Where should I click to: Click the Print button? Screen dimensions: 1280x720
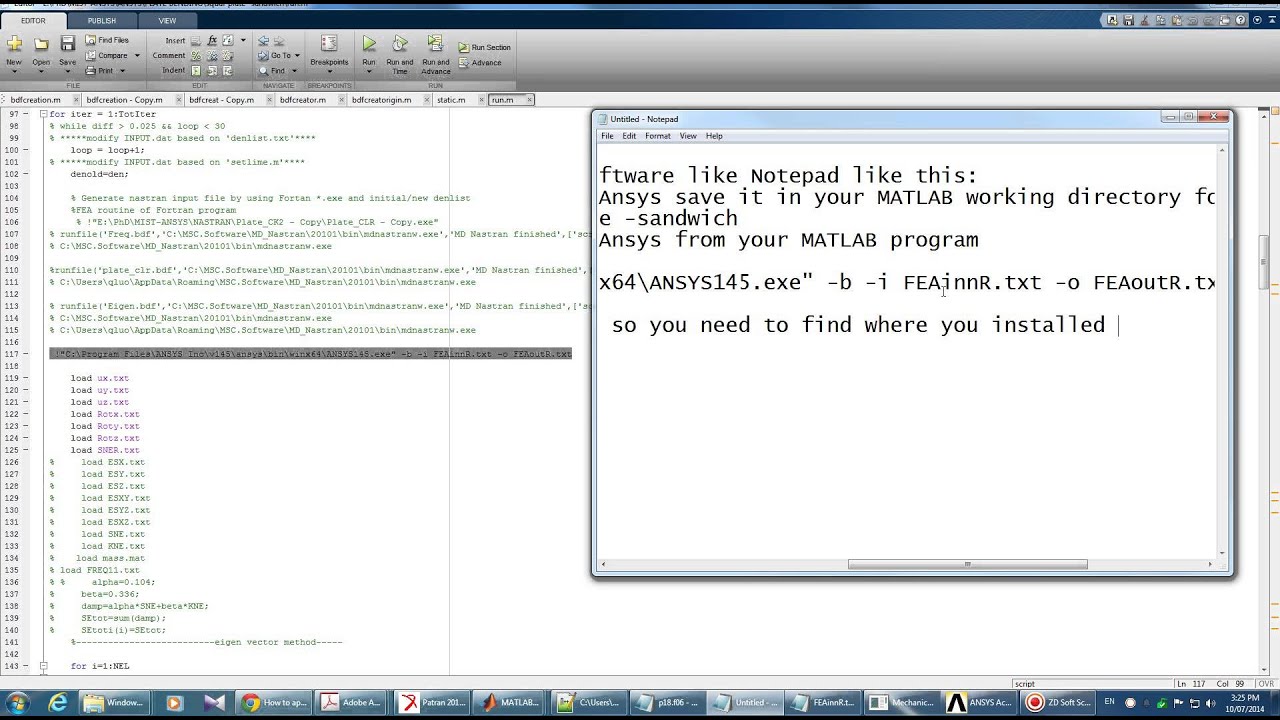pos(99,70)
